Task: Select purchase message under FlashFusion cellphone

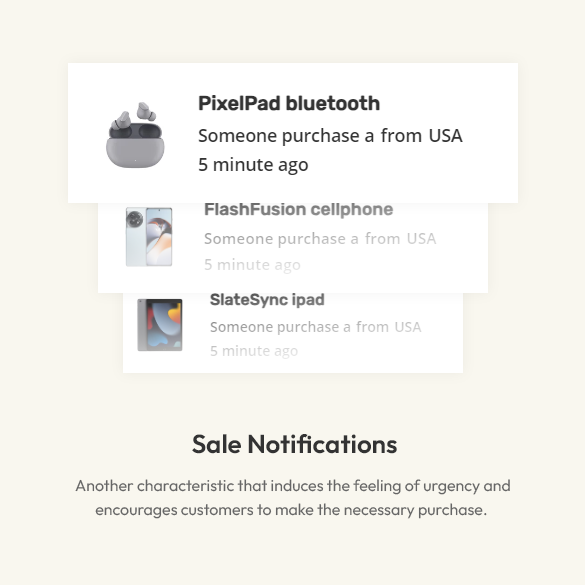Action: click(320, 239)
